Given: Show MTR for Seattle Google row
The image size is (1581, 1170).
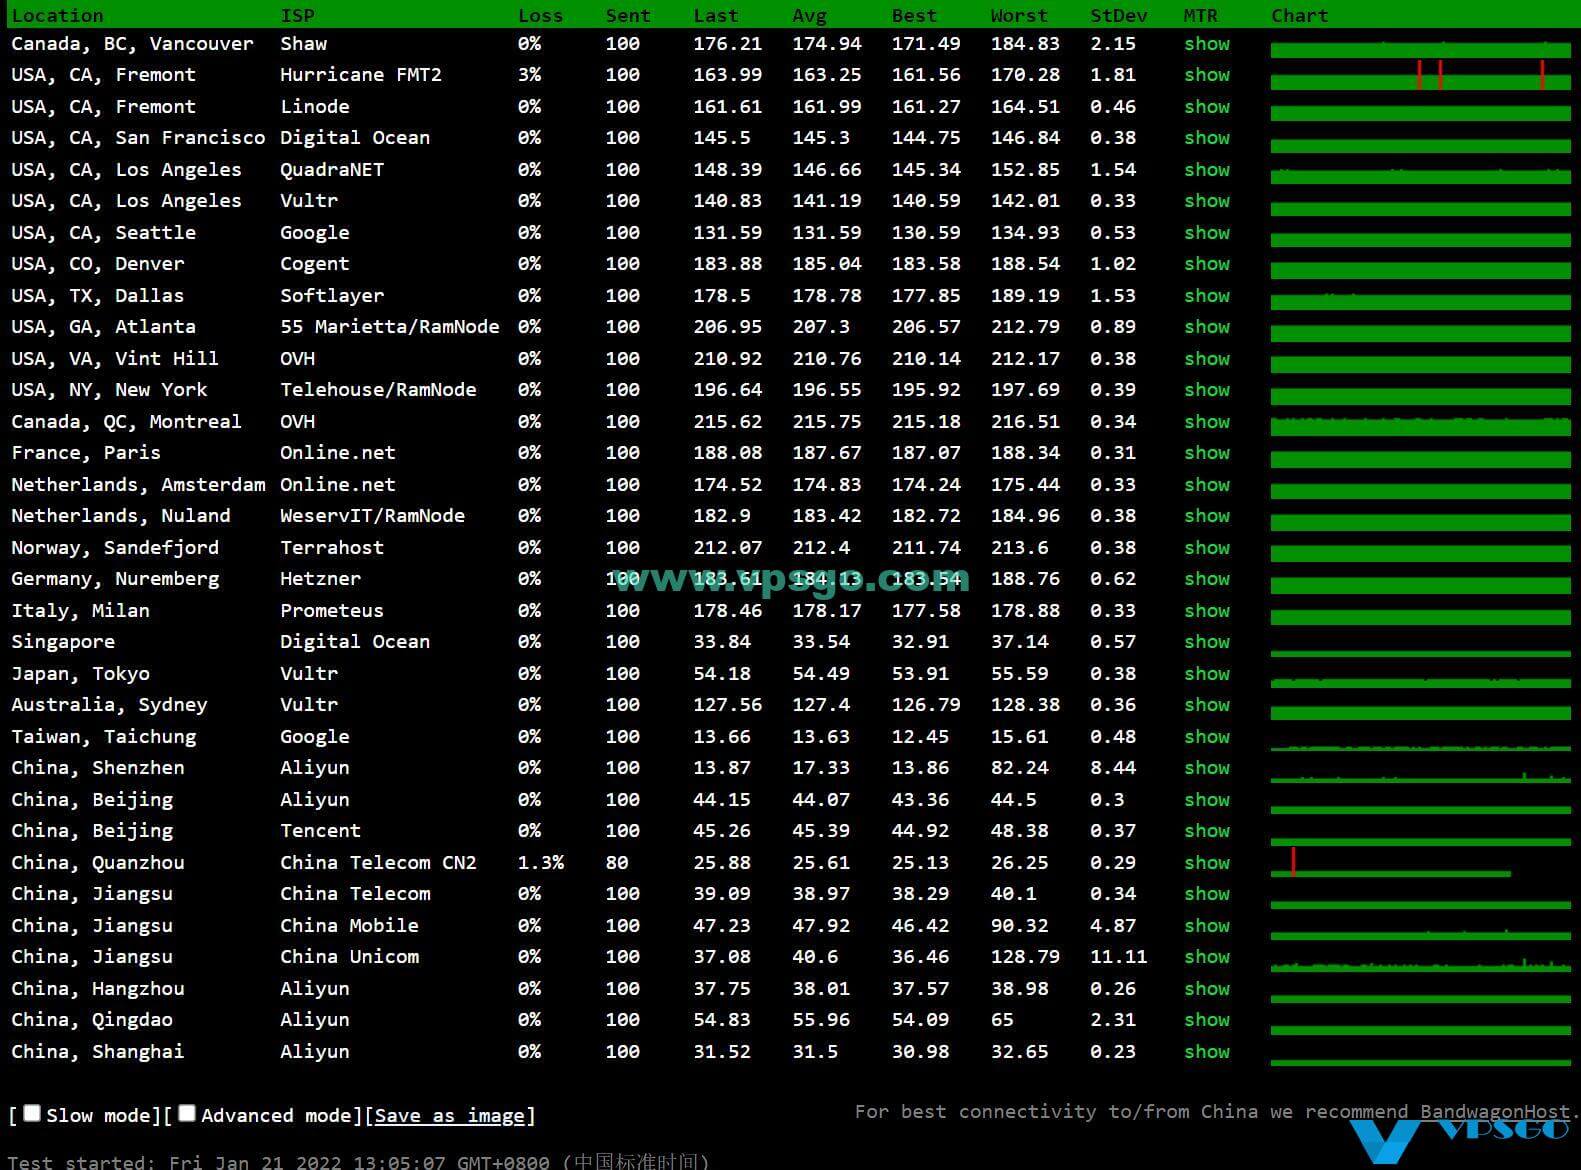Looking at the screenshot, I should coord(1207,233).
